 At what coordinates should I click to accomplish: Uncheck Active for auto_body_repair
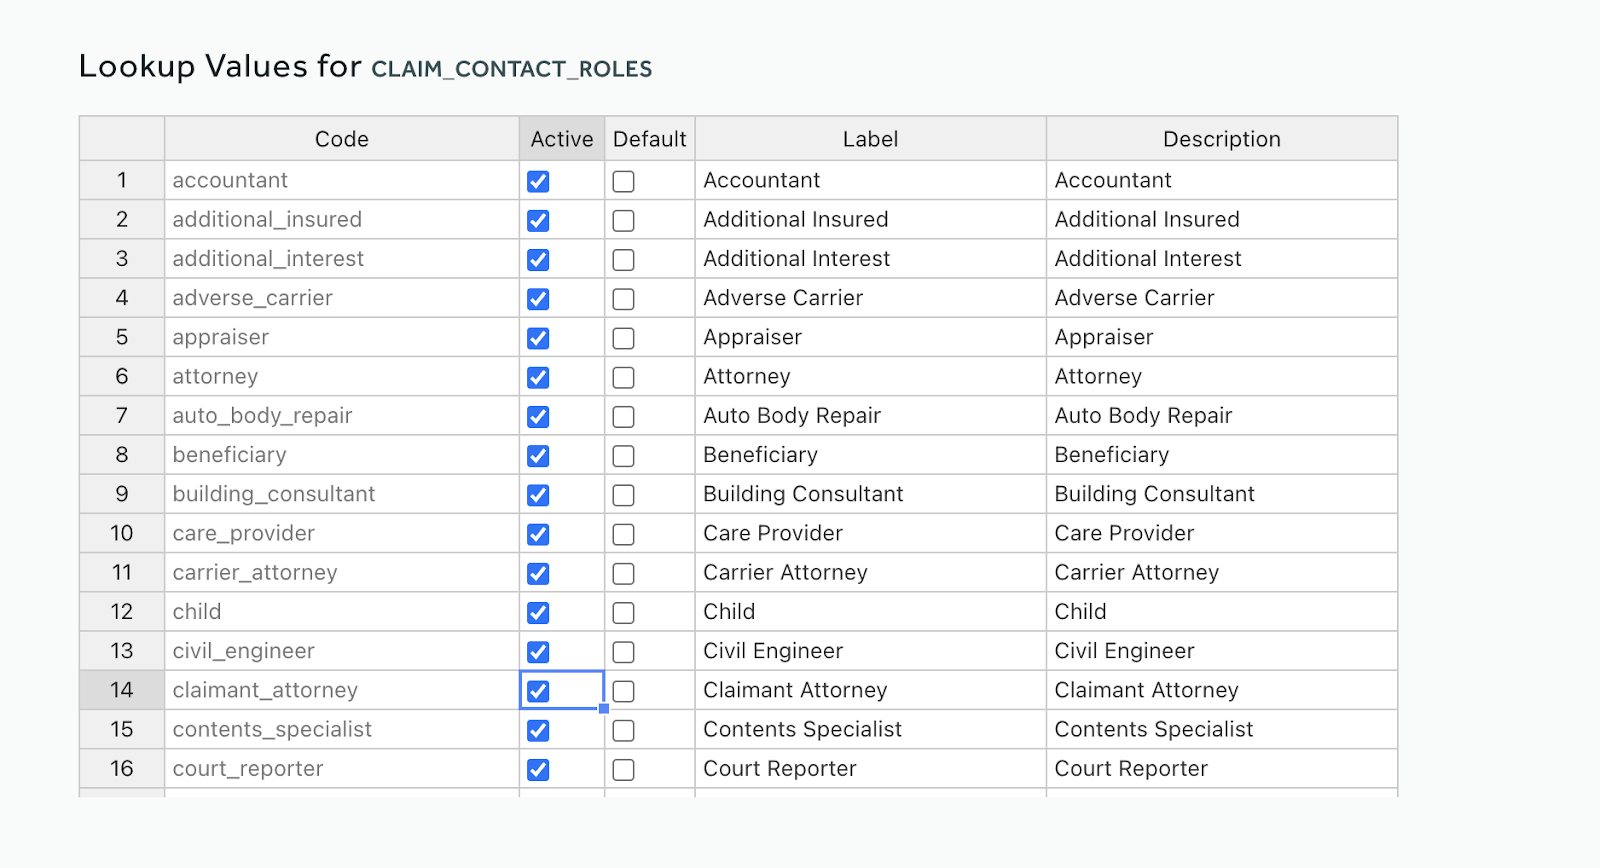[538, 416]
